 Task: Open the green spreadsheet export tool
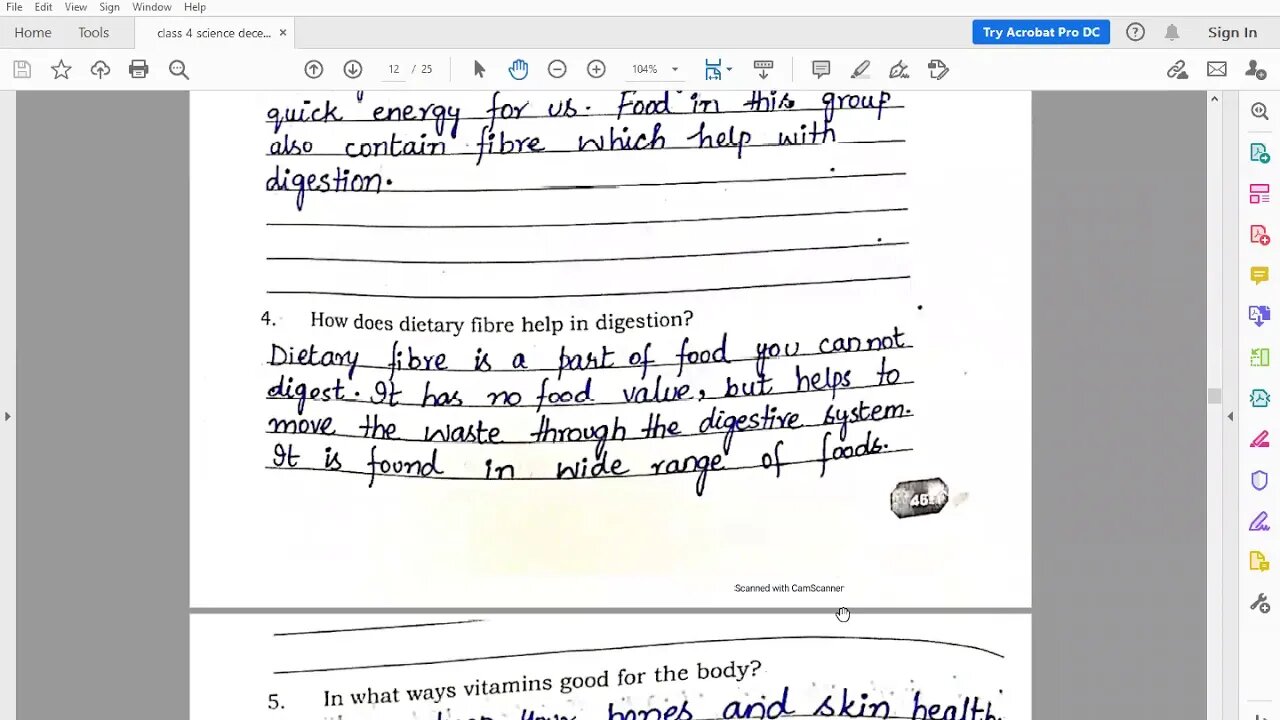point(1260,357)
